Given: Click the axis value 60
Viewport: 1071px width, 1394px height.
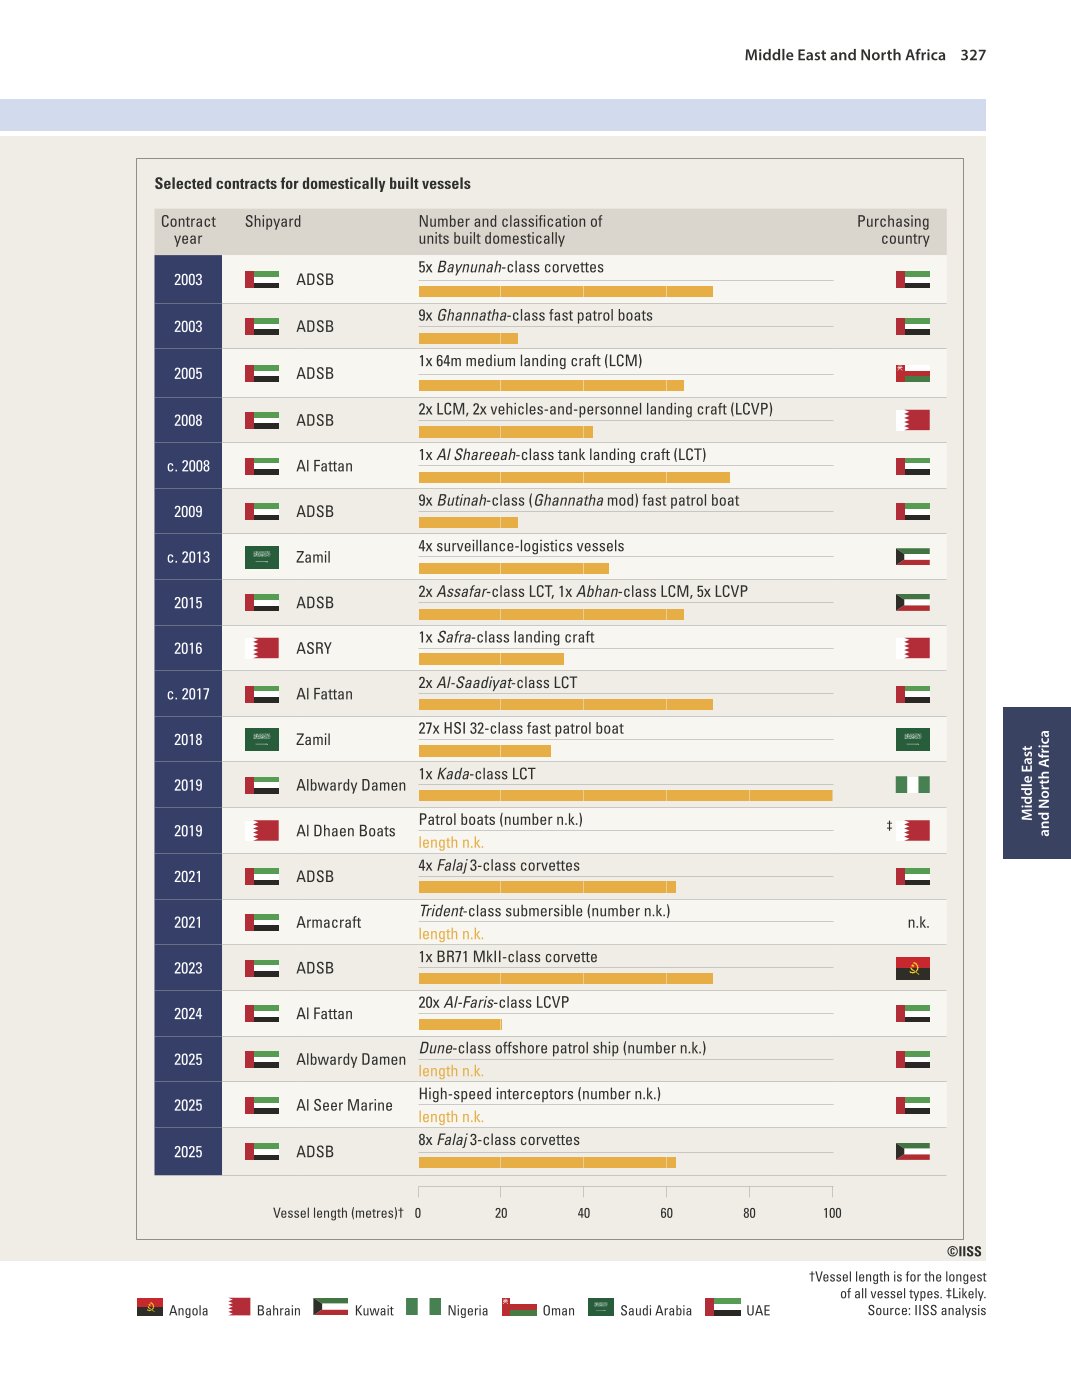Looking at the screenshot, I should [x=666, y=1213].
